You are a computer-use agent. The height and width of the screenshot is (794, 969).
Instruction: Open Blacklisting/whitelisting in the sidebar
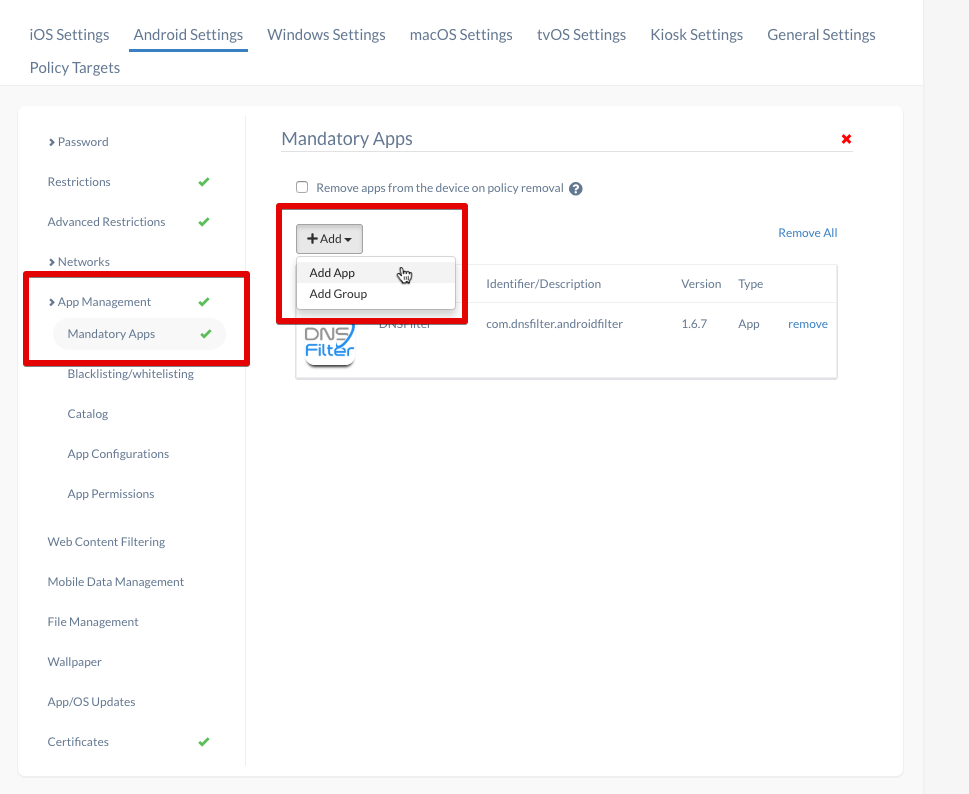click(130, 374)
